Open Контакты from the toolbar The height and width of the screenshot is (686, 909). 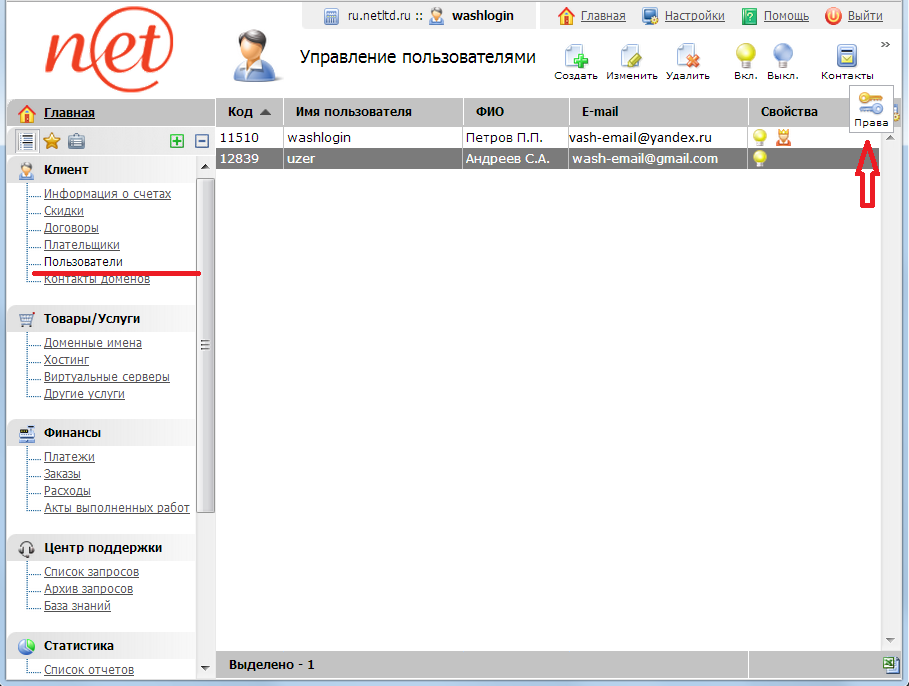(x=847, y=57)
